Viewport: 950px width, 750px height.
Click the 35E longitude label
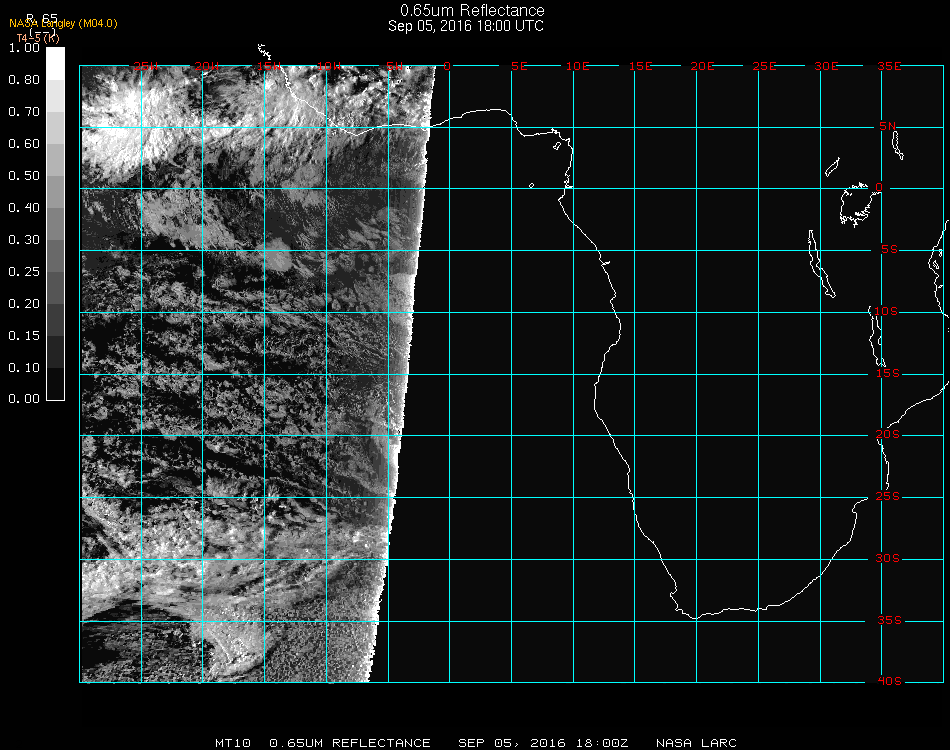[889, 66]
